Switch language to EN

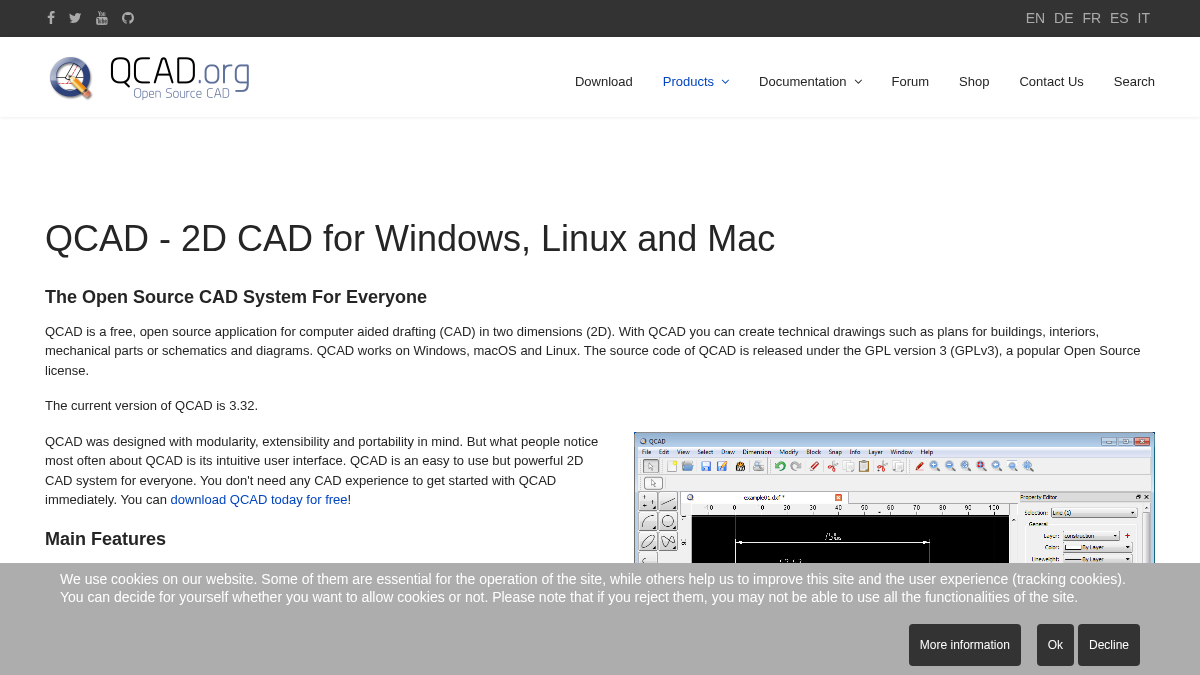click(1035, 18)
